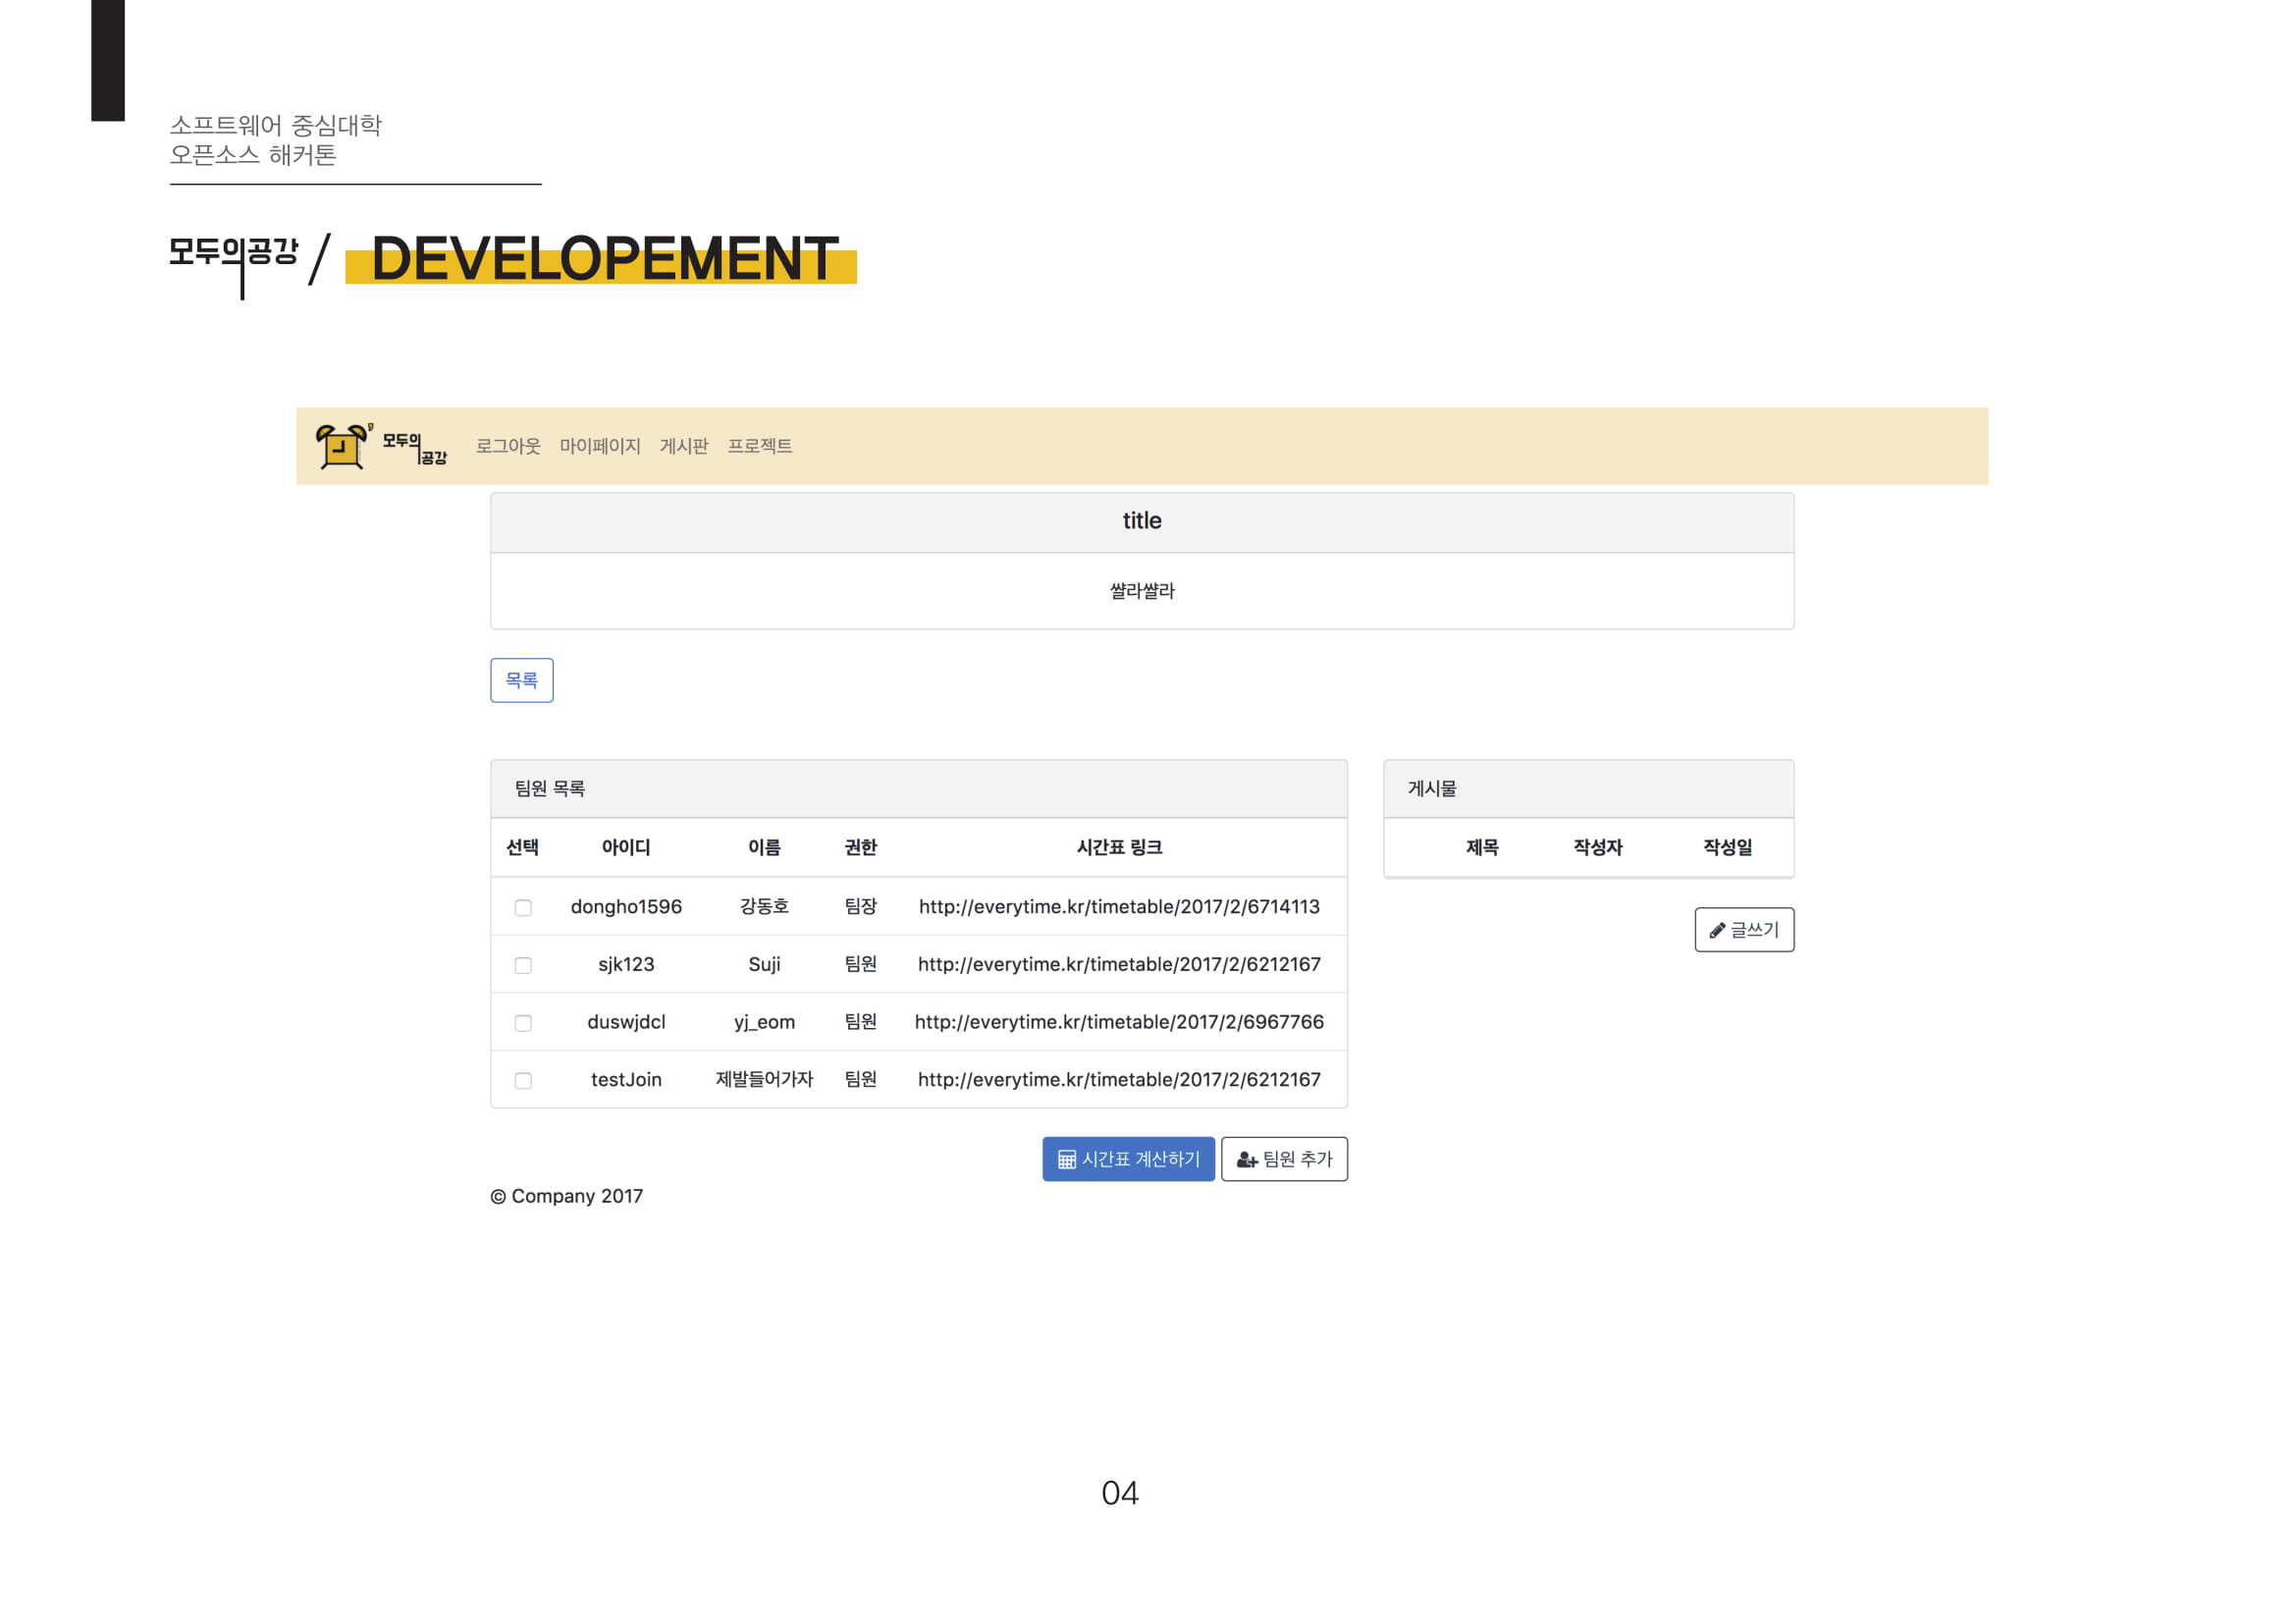Screen dimensions: 2296x1624
Task: Tick the checkbox for dongho1596
Action: coord(523,908)
